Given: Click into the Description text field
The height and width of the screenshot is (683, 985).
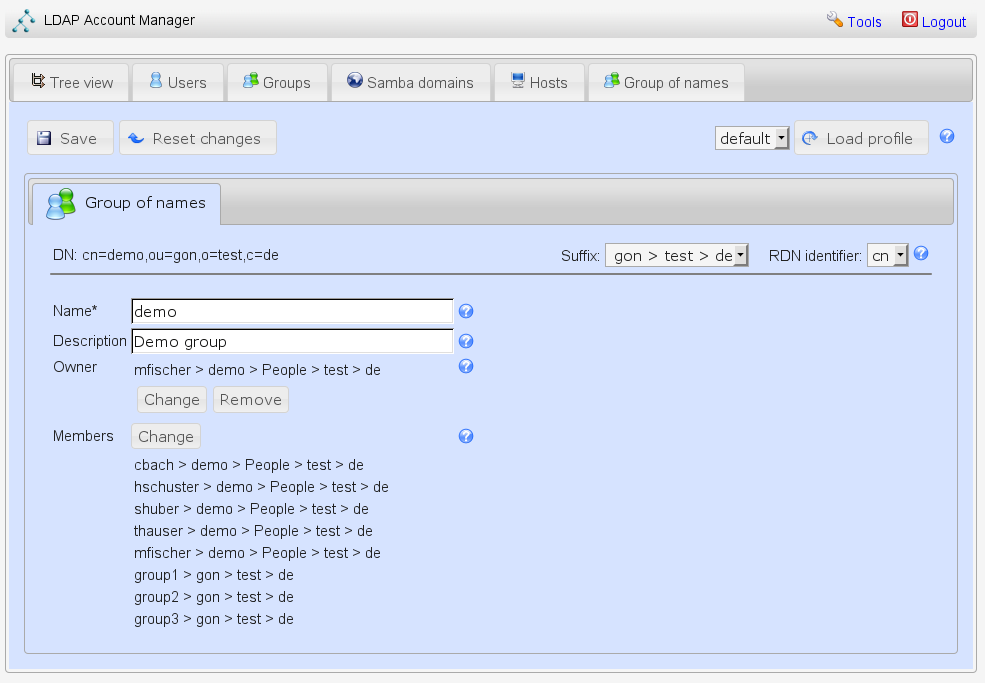Looking at the screenshot, I should point(292,342).
